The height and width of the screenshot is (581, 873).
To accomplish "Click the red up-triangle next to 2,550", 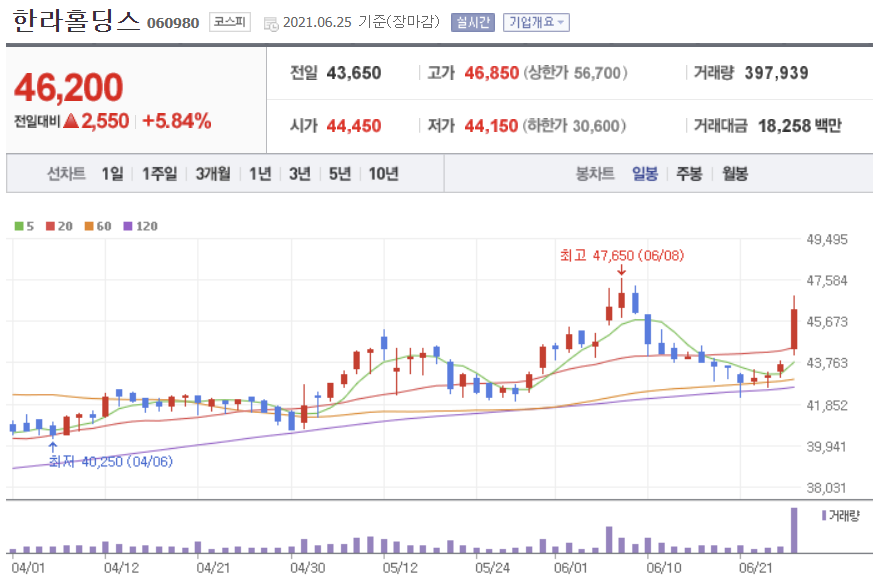I will [x=71, y=120].
